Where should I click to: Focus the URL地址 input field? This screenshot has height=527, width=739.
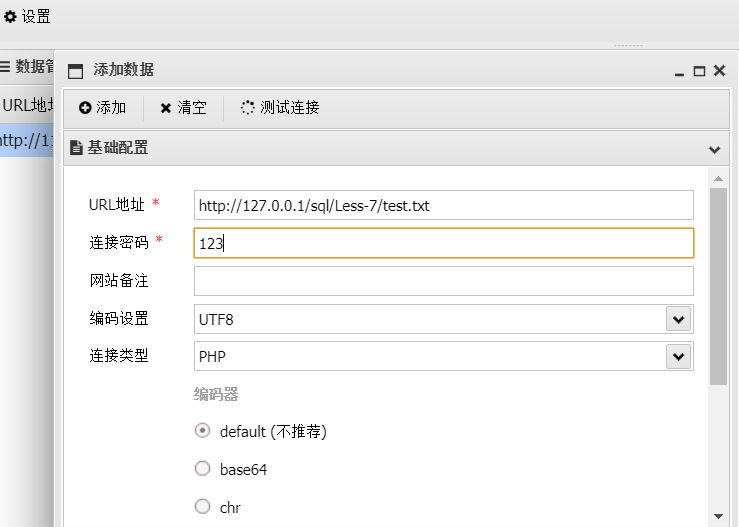443,205
